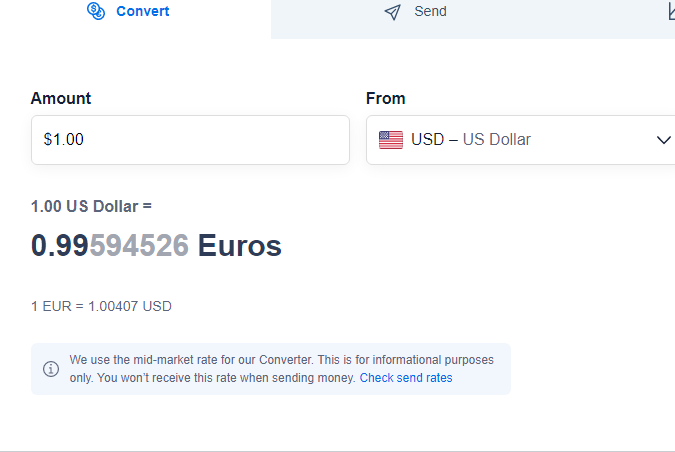Expand the From currency chevron arrow
The height and width of the screenshot is (452, 675).
[x=663, y=140]
